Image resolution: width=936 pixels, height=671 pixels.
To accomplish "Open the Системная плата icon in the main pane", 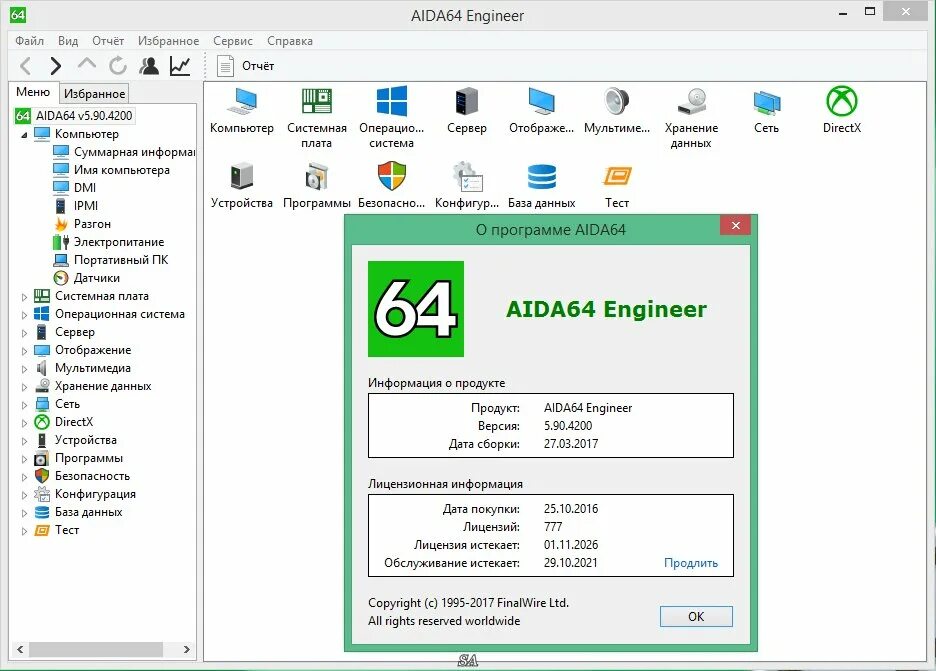I will [x=316, y=101].
